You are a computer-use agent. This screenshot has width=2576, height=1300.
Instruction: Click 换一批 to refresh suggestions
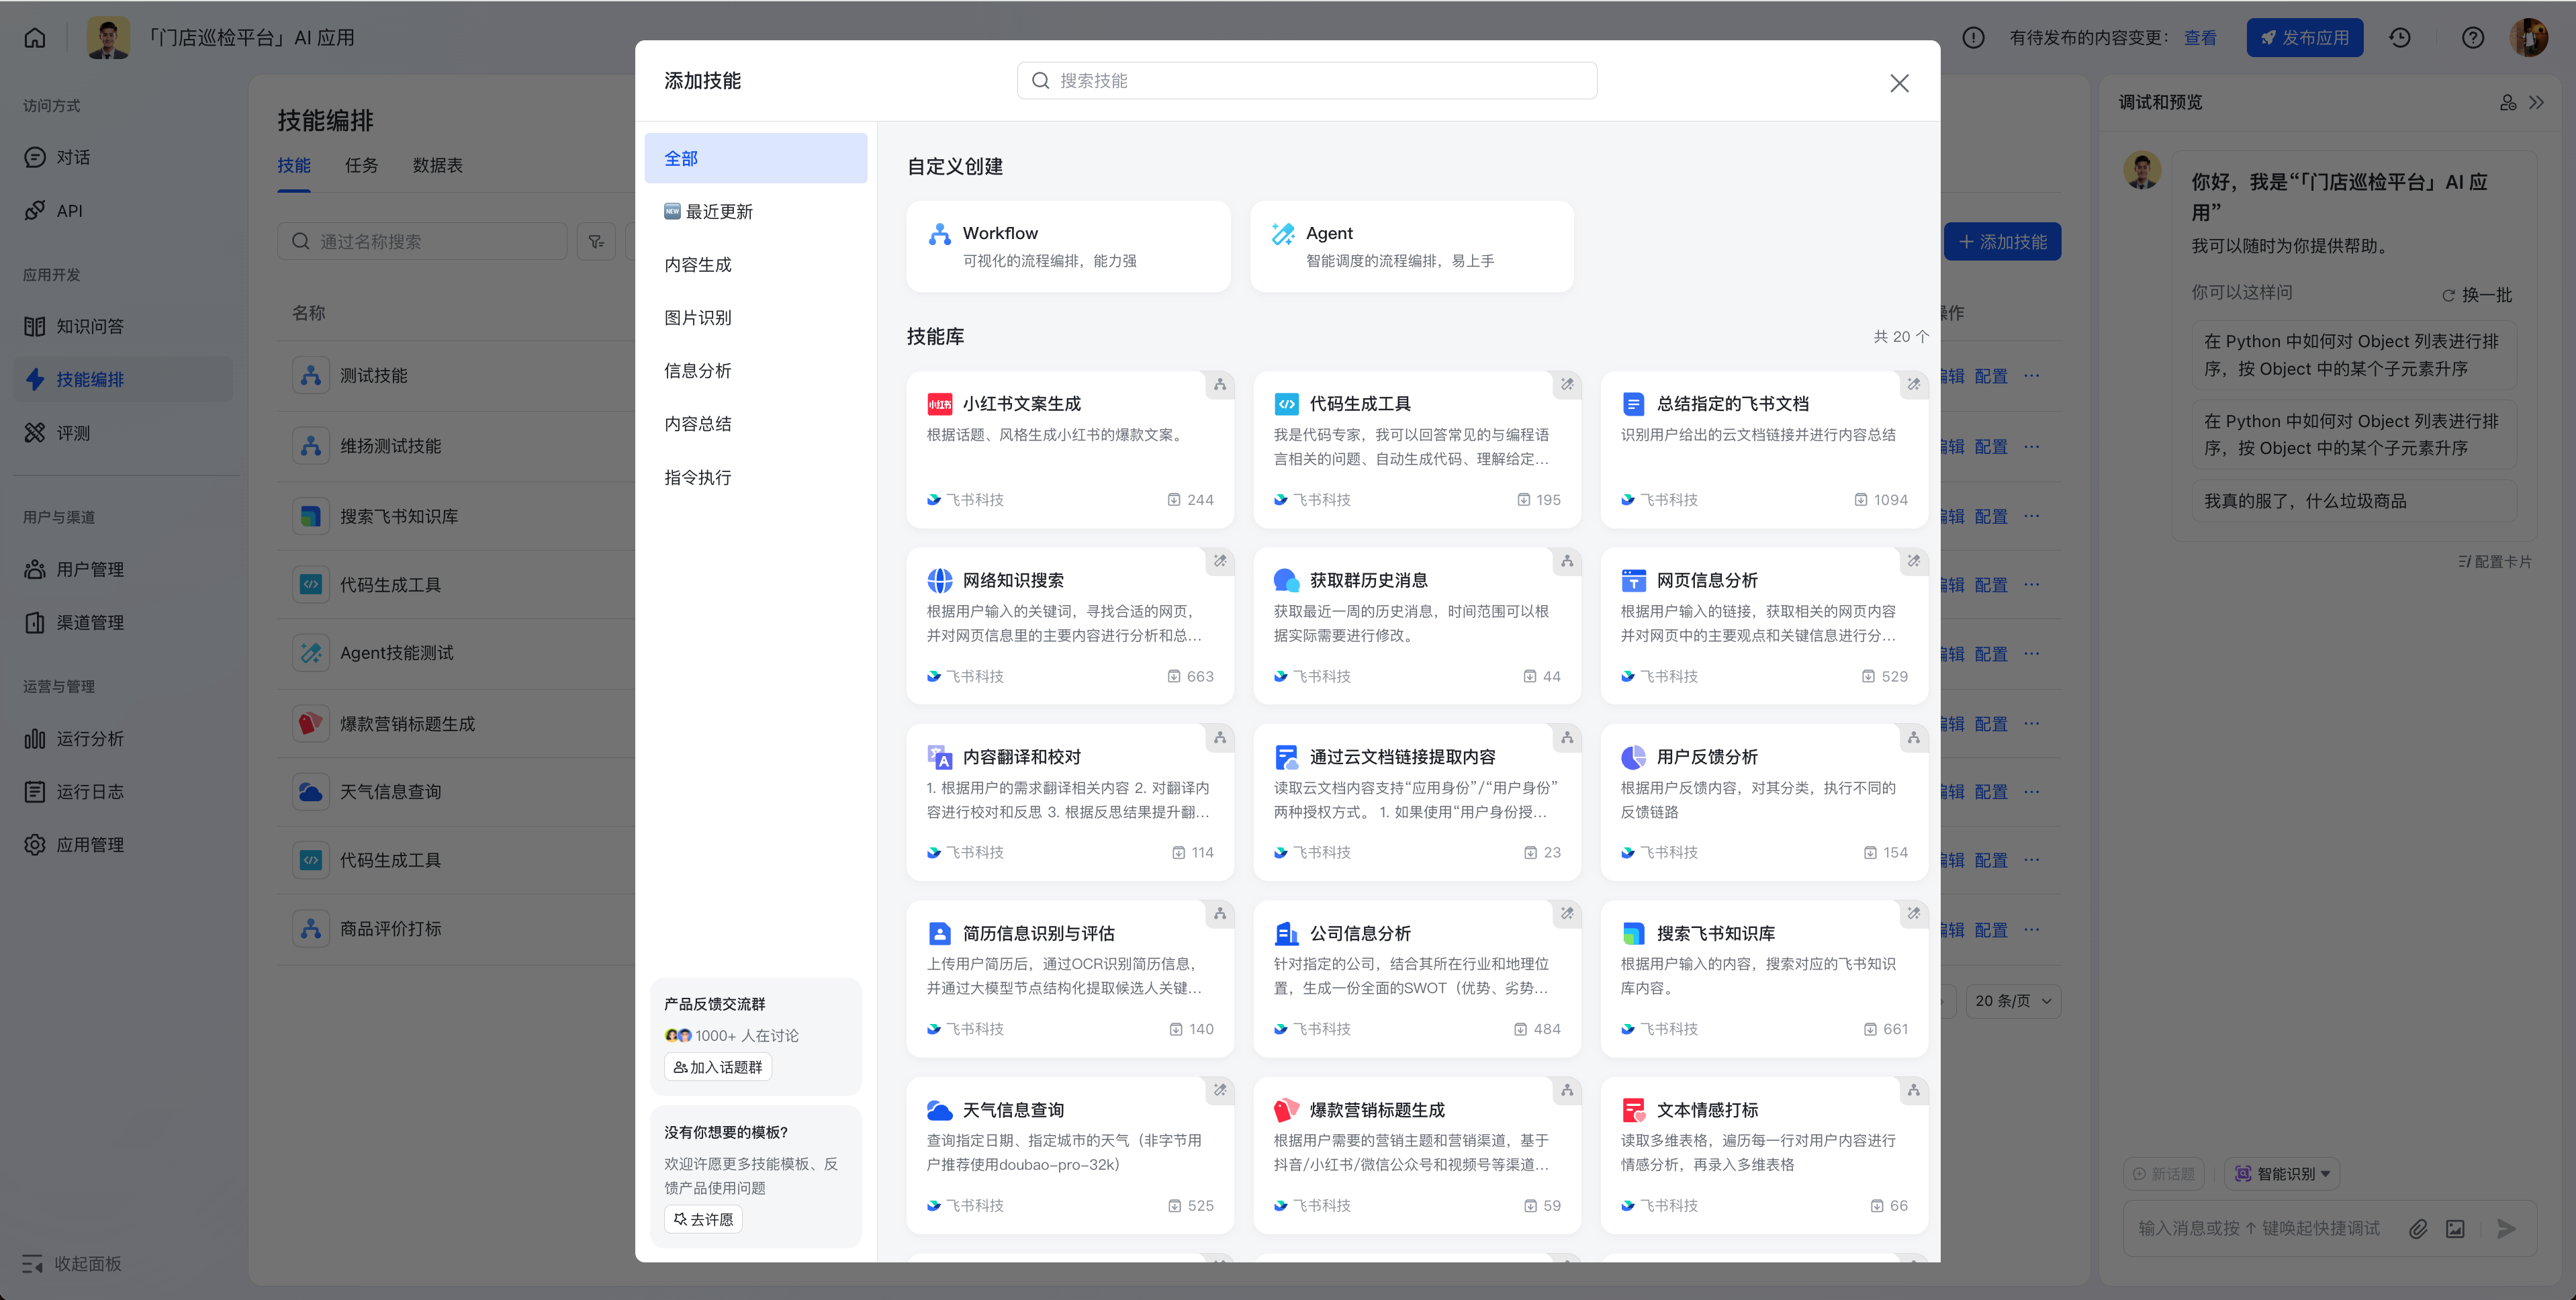tap(2477, 295)
